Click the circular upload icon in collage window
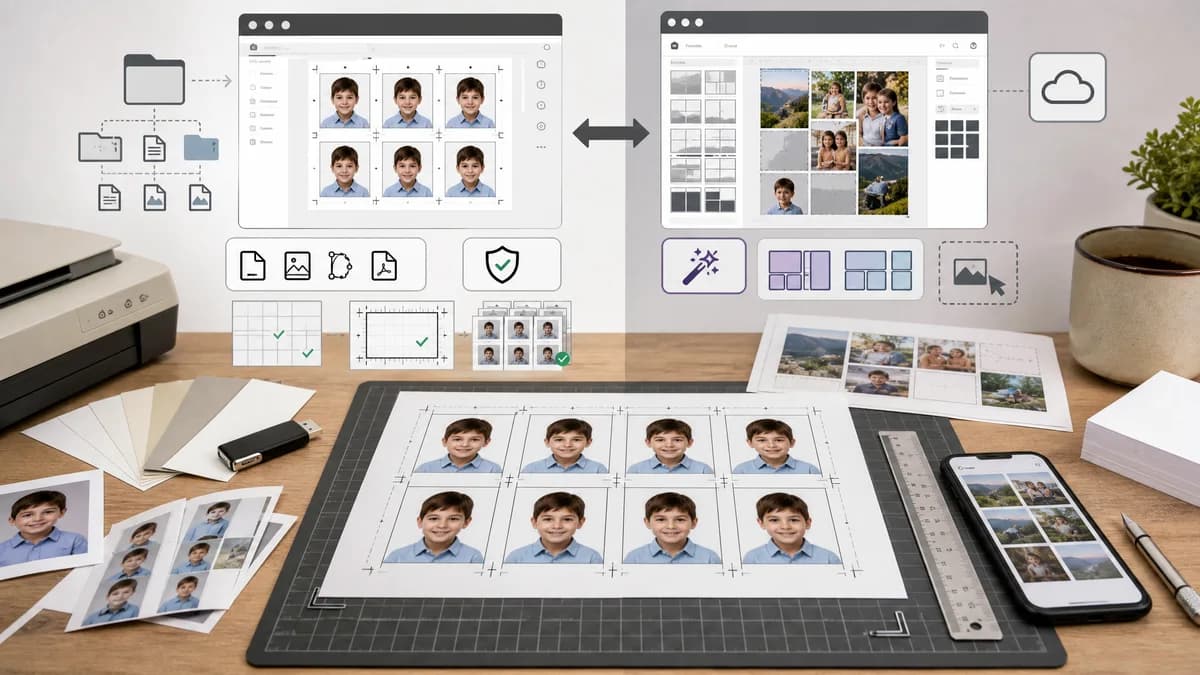This screenshot has width=1200, height=675. click(973, 45)
